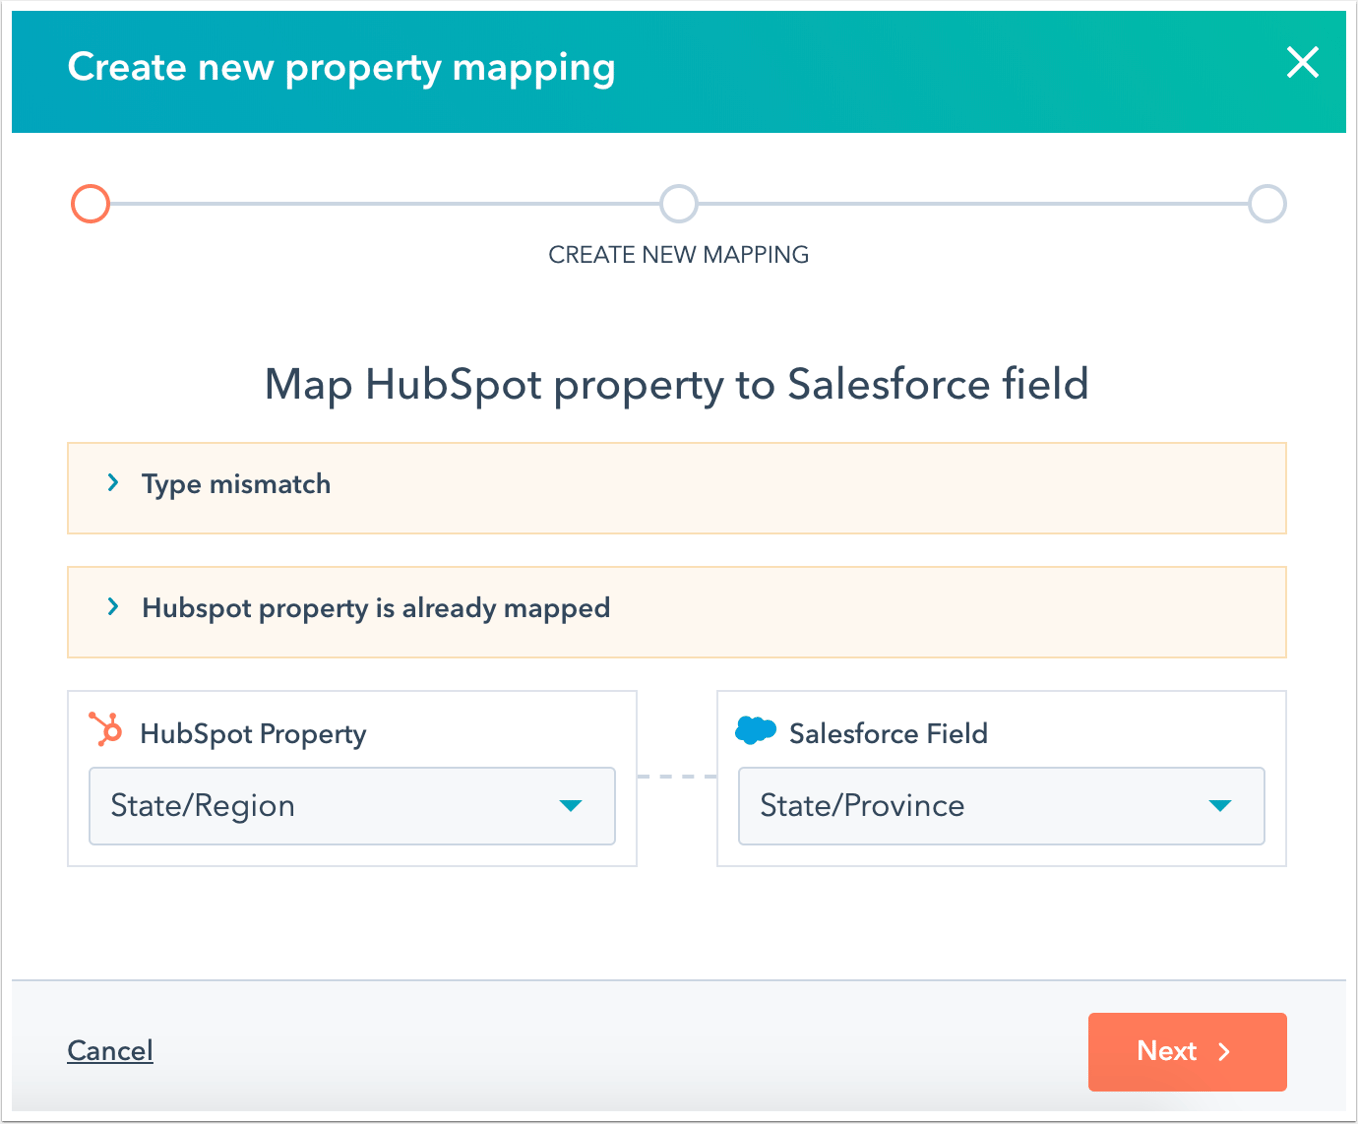Open the HubSpot Property State/Region dropdown
Viewport: 1358px width, 1124px height.
coord(352,806)
